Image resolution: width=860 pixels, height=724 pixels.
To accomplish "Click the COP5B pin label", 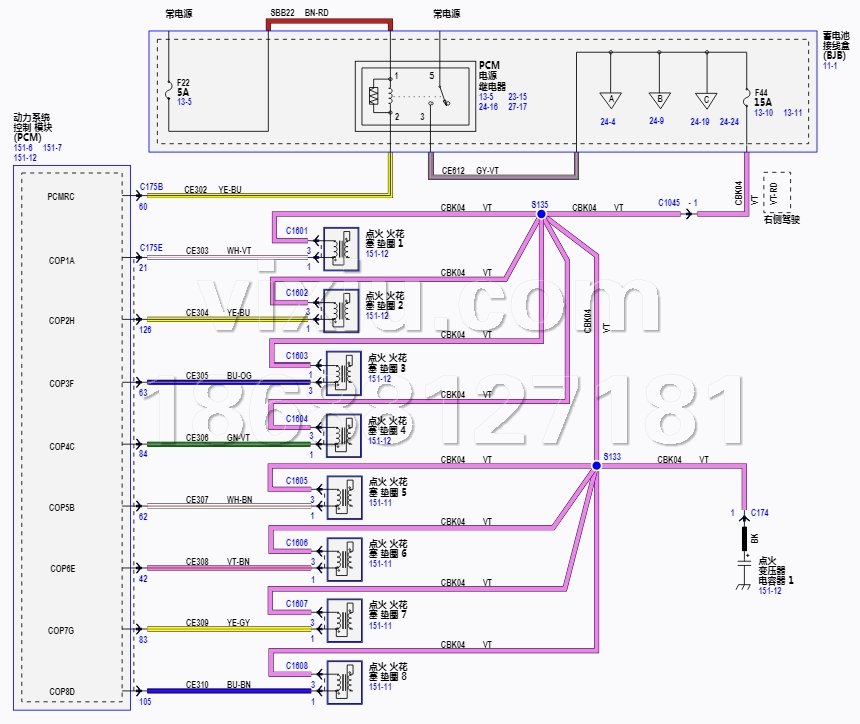I will pos(61,507).
